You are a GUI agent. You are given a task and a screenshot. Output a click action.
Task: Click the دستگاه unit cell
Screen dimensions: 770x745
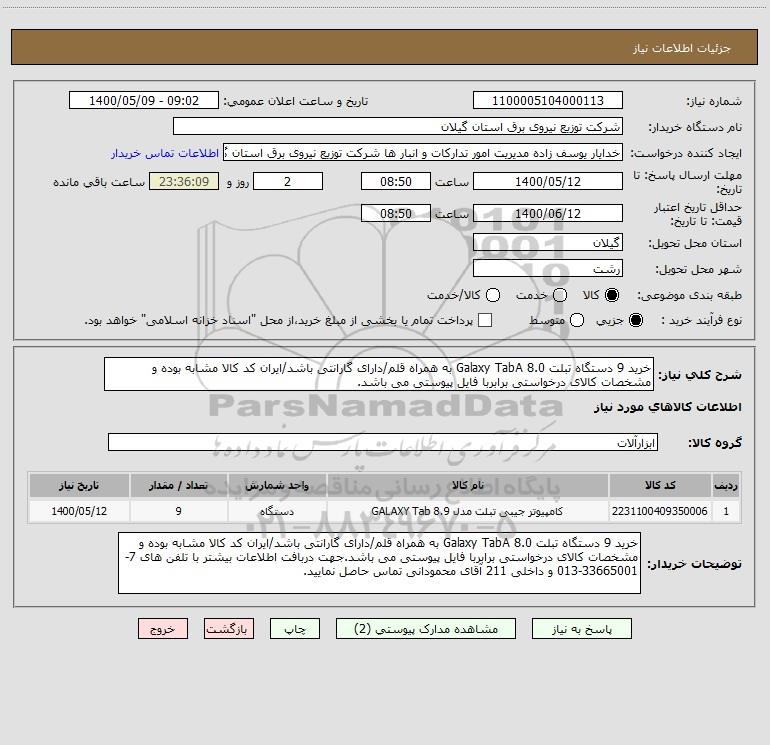pos(277,511)
